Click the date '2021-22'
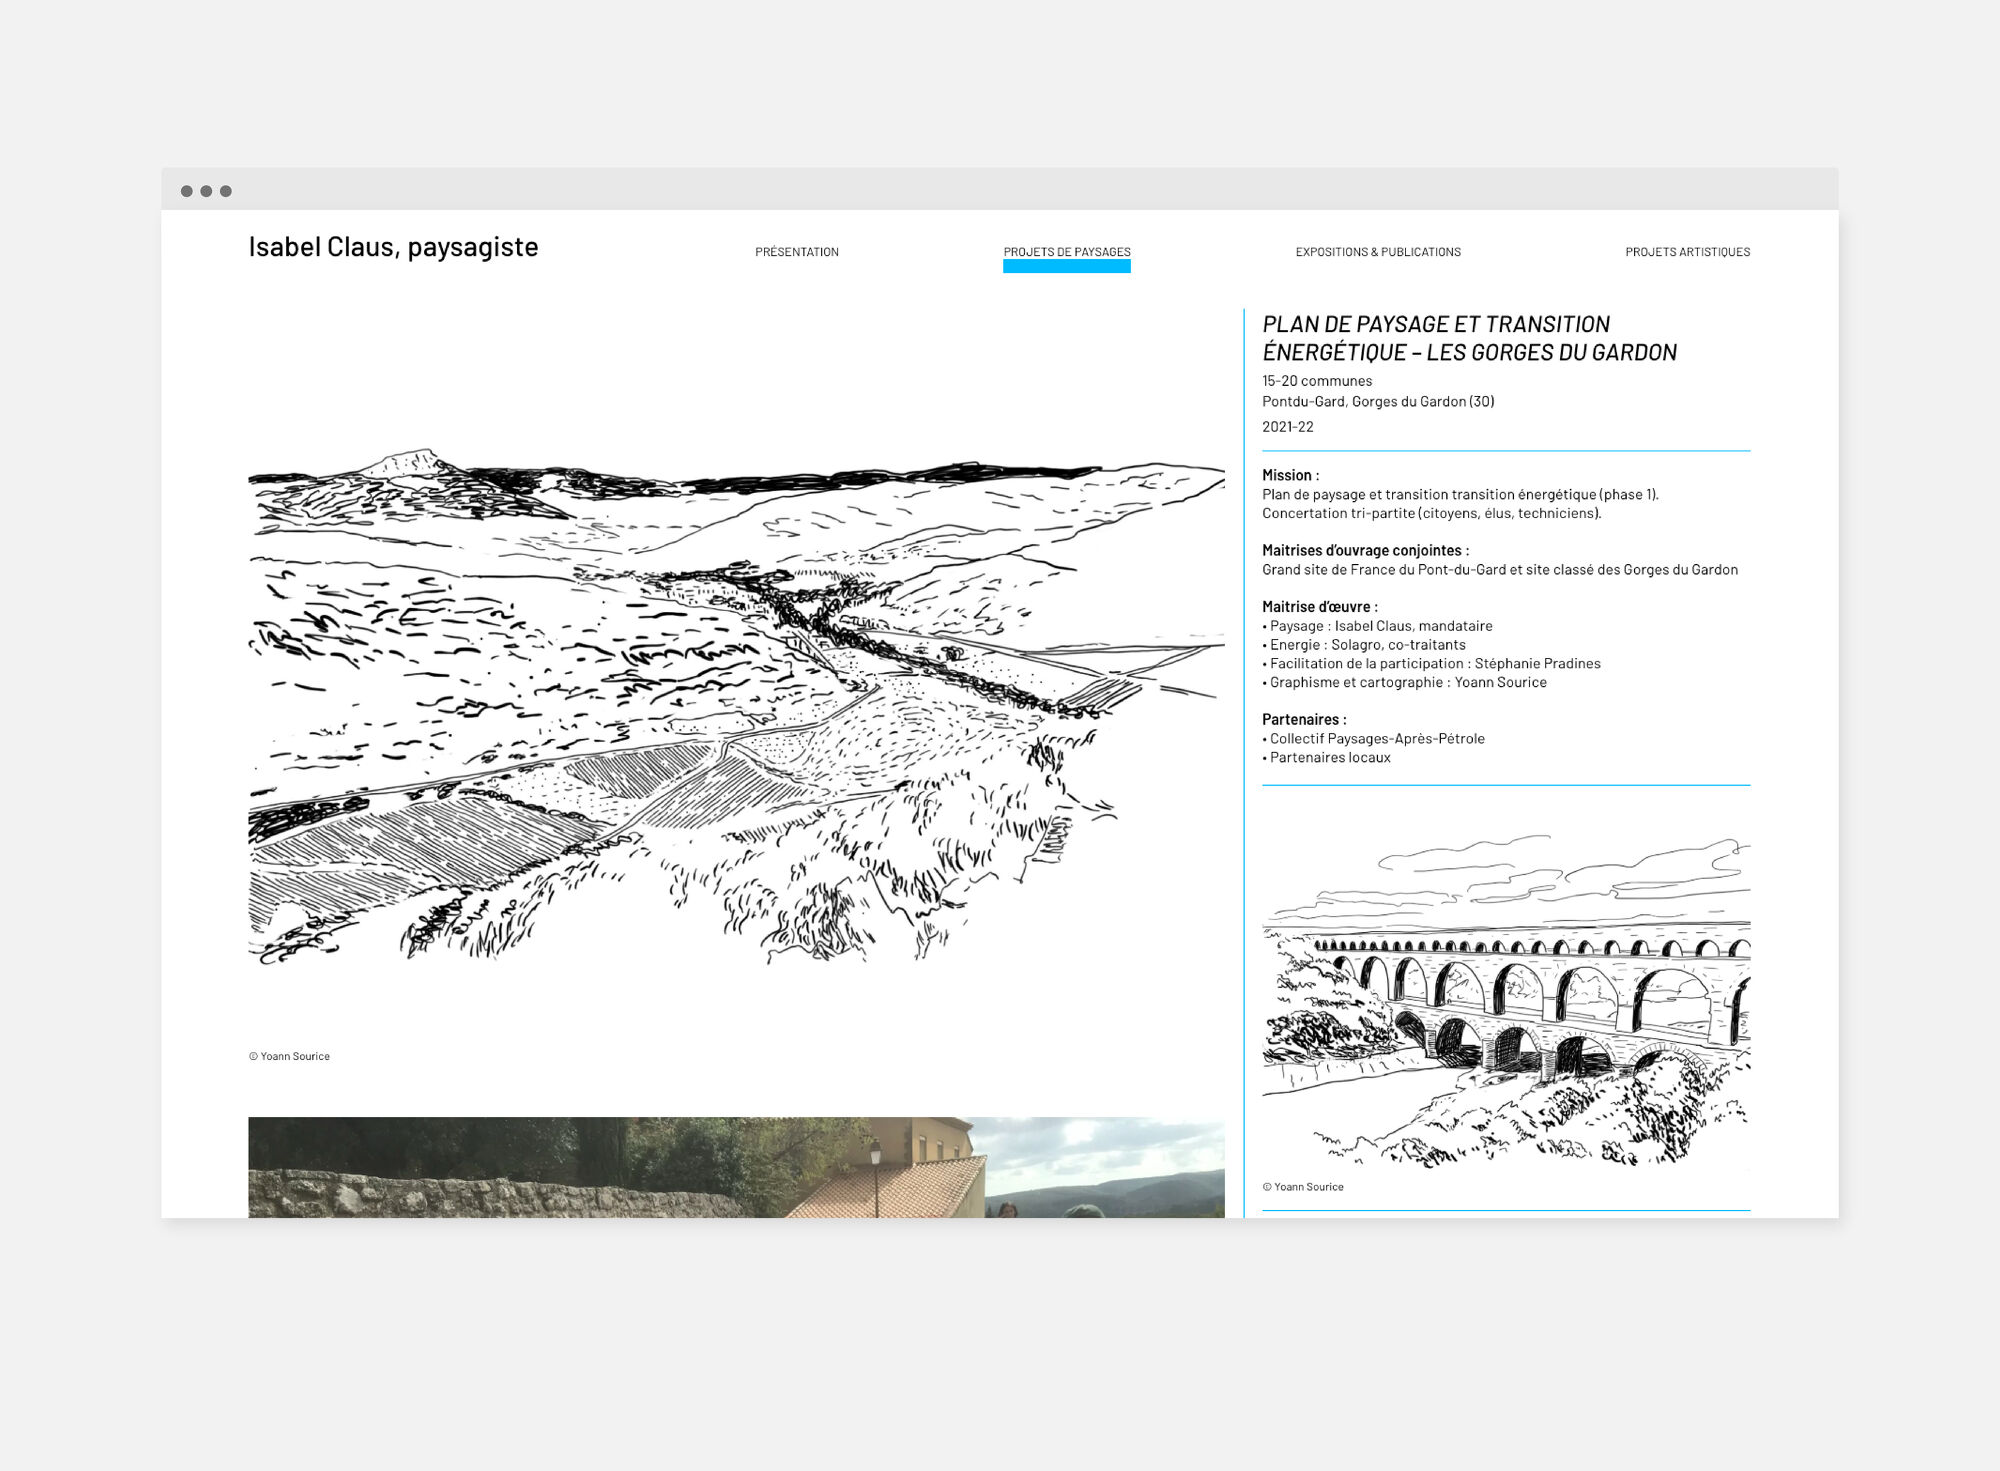This screenshot has height=1471, width=2000. (x=1287, y=427)
